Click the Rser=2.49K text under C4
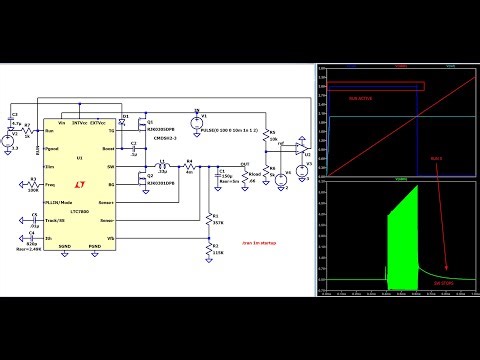Screen dimensions: 480x360 click(x=29, y=249)
